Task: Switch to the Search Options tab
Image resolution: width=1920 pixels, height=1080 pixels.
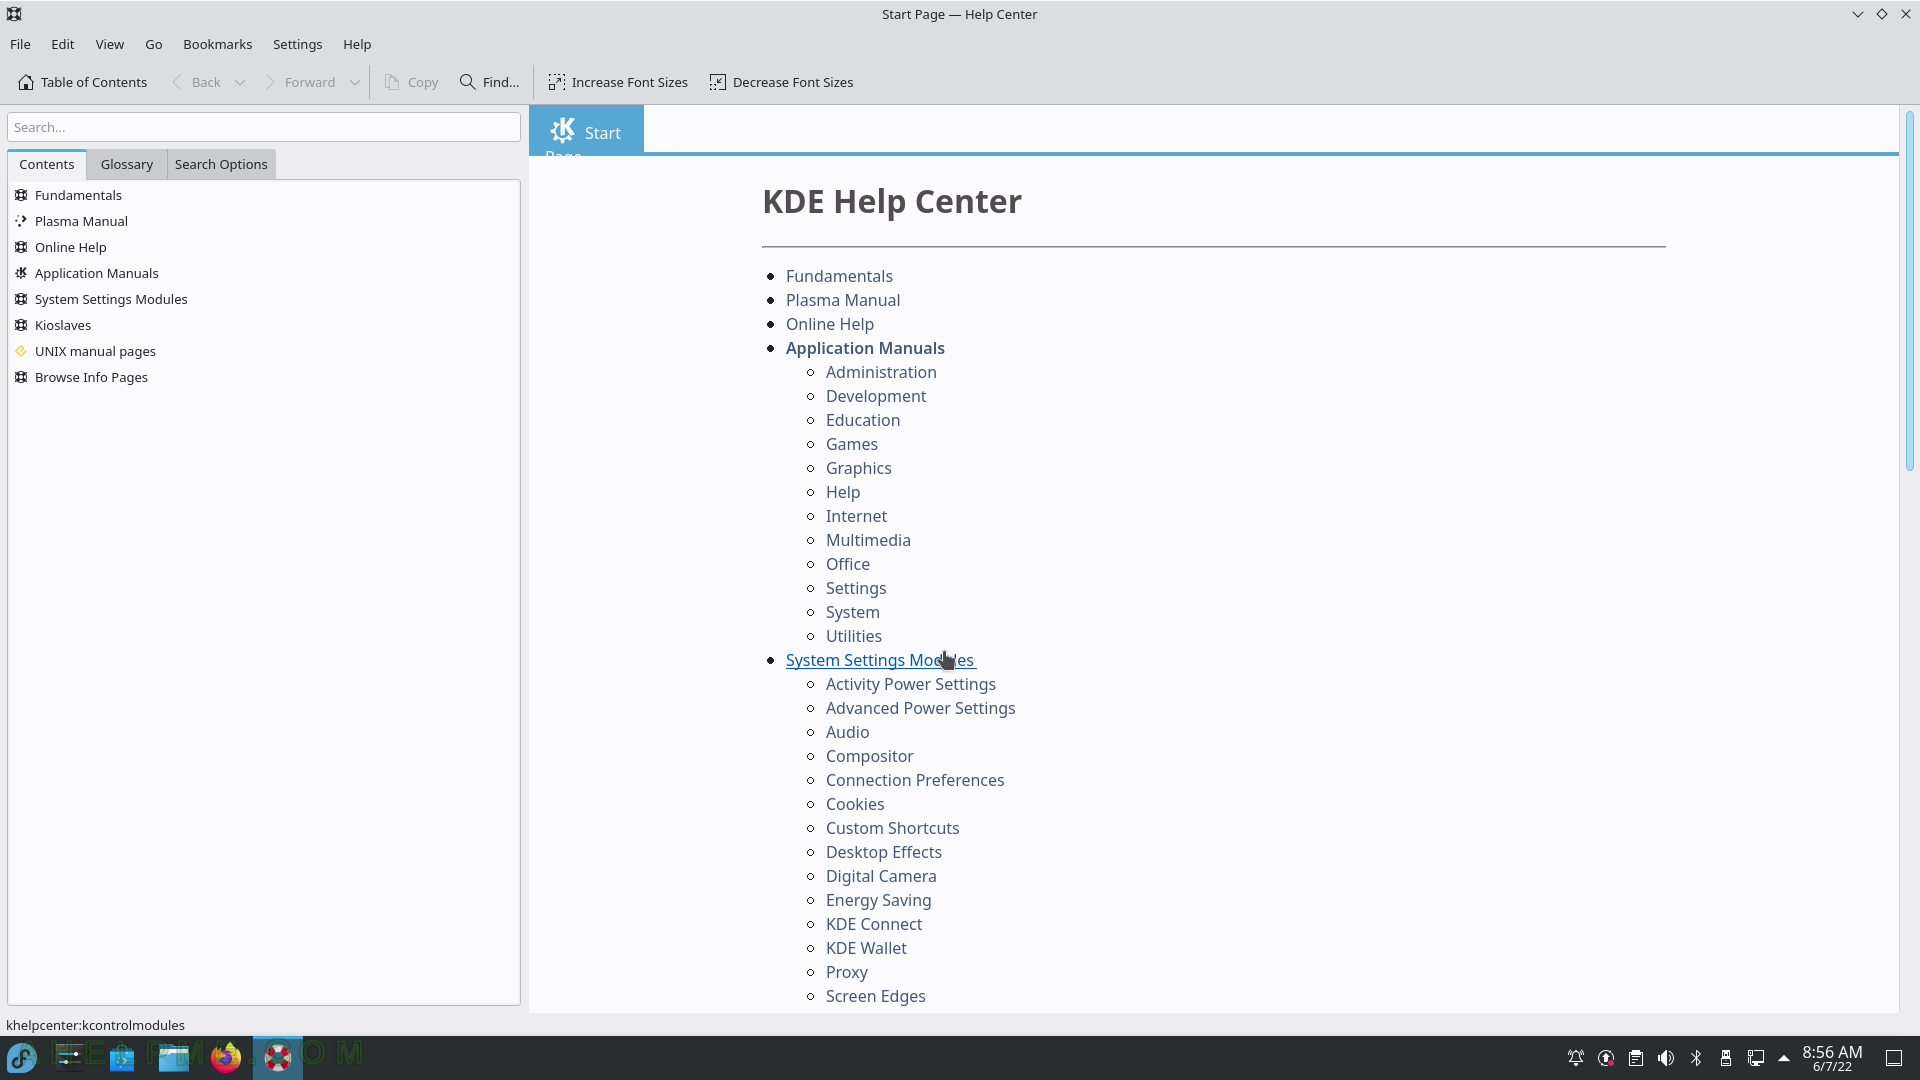Action: [221, 164]
